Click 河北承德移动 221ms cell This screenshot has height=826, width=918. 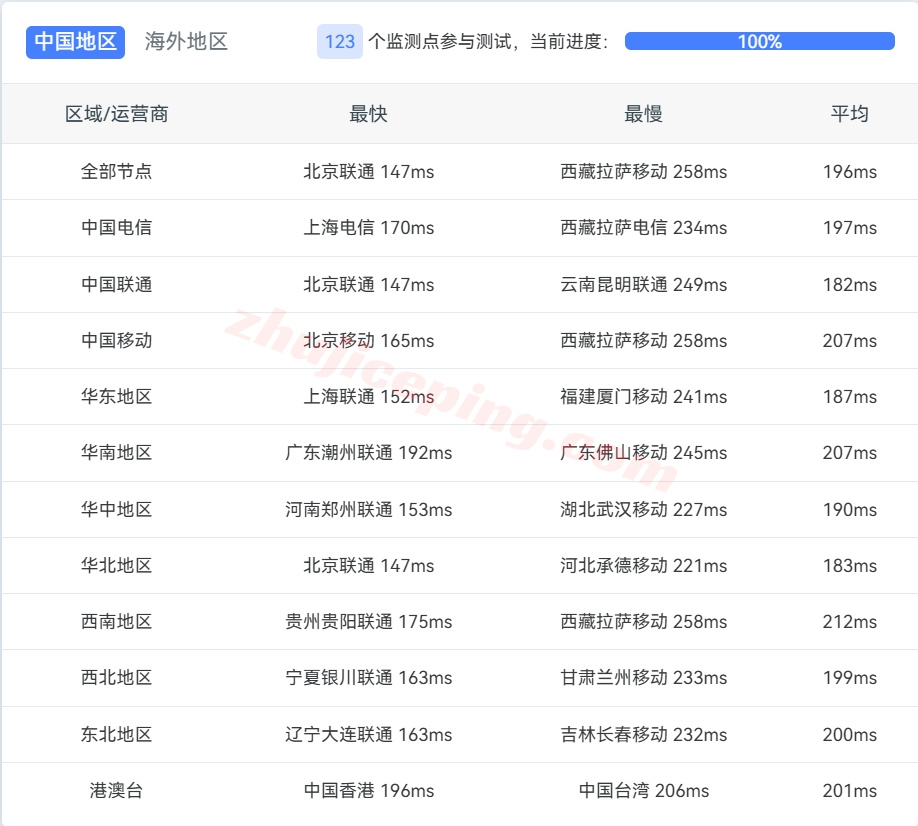point(643,566)
